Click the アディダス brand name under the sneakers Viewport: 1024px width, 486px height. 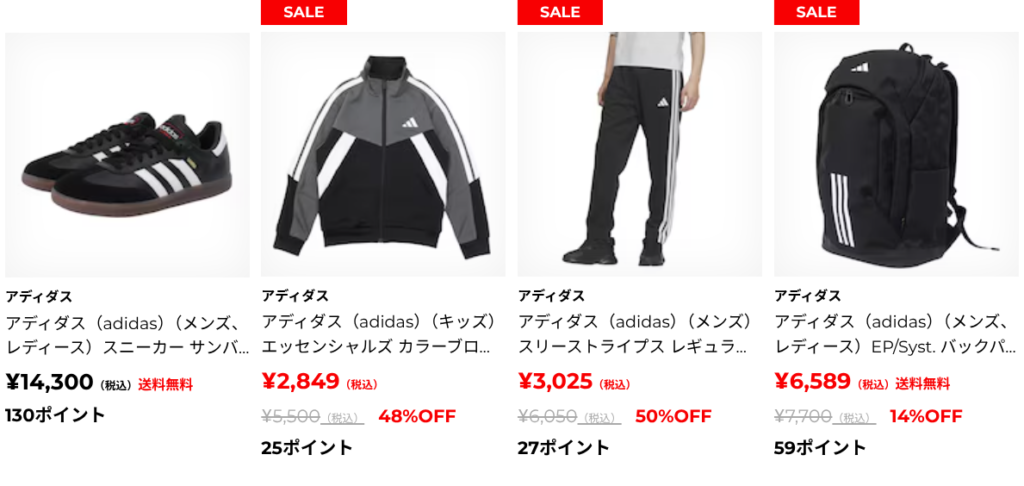click(x=39, y=296)
